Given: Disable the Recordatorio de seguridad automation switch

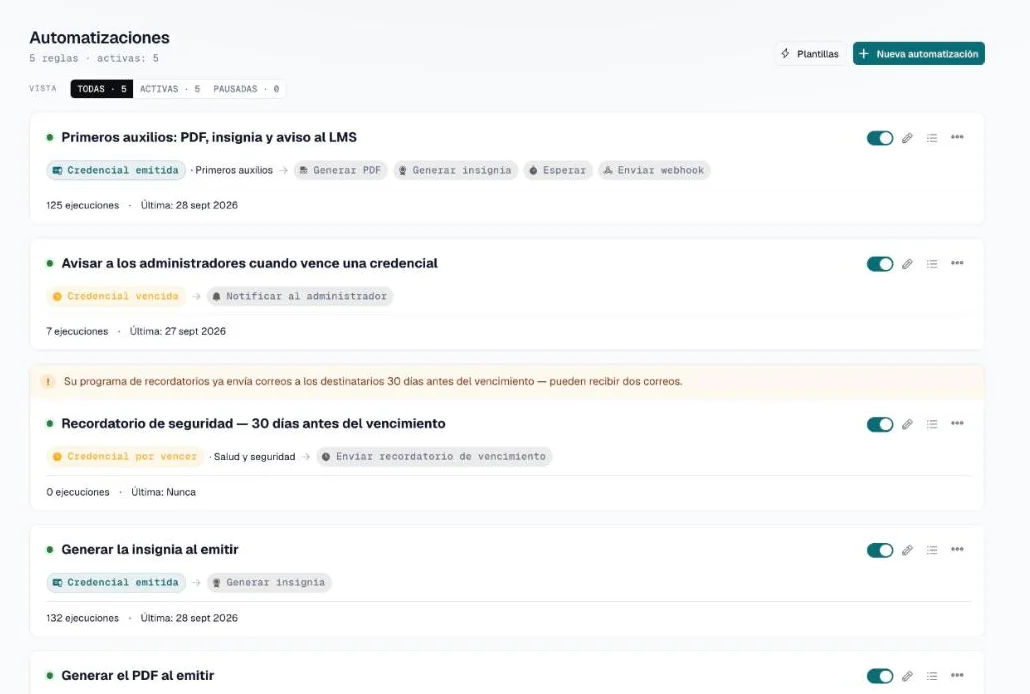Looking at the screenshot, I should [x=880, y=425].
